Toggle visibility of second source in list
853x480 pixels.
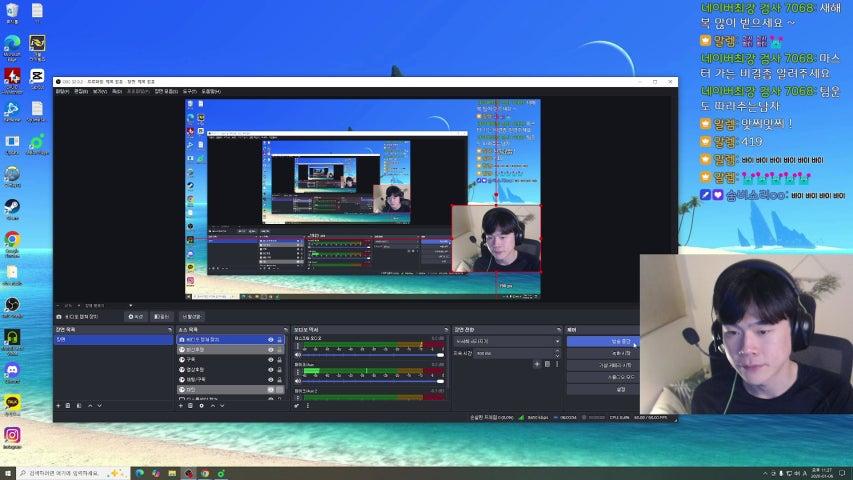tap(270, 350)
